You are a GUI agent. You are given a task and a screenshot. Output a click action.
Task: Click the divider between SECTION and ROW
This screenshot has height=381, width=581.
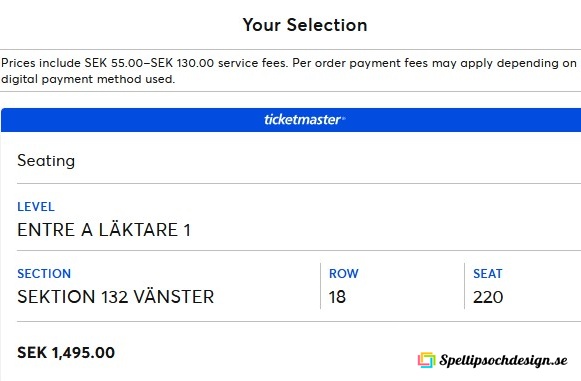pyautogui.click(x=321, y=286)
